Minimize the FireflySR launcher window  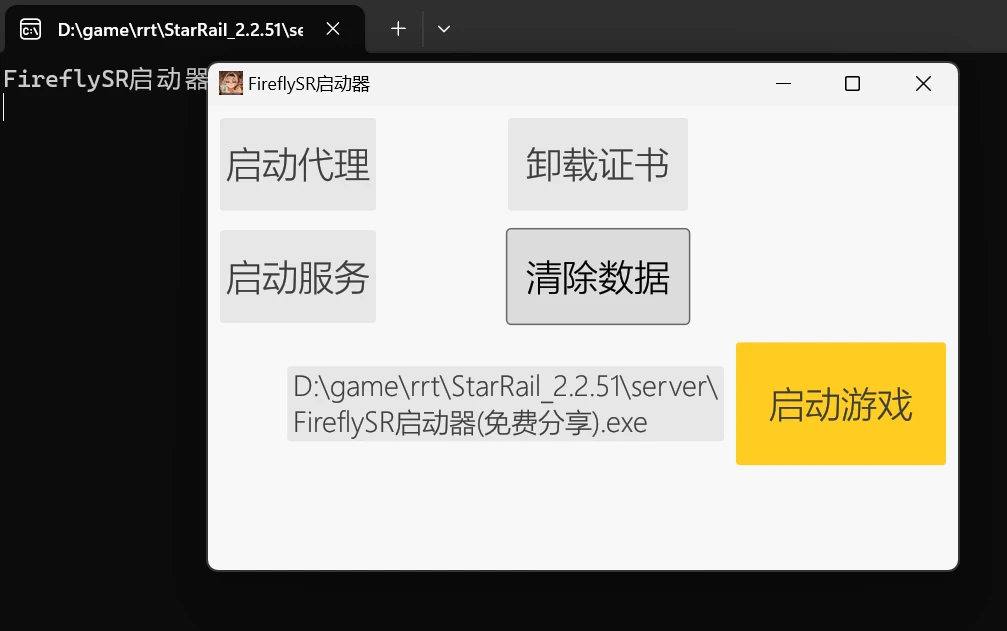783,83
